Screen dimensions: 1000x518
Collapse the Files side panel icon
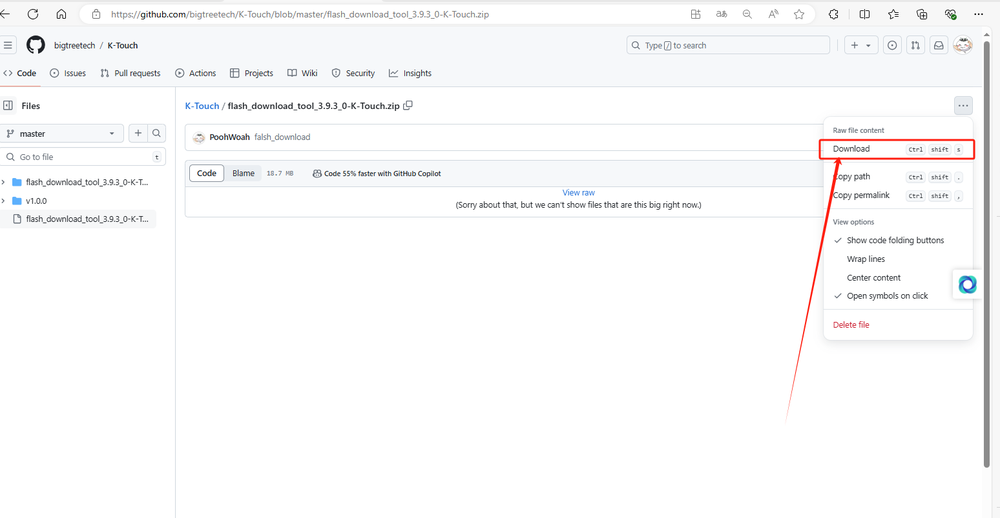point(8,105)
